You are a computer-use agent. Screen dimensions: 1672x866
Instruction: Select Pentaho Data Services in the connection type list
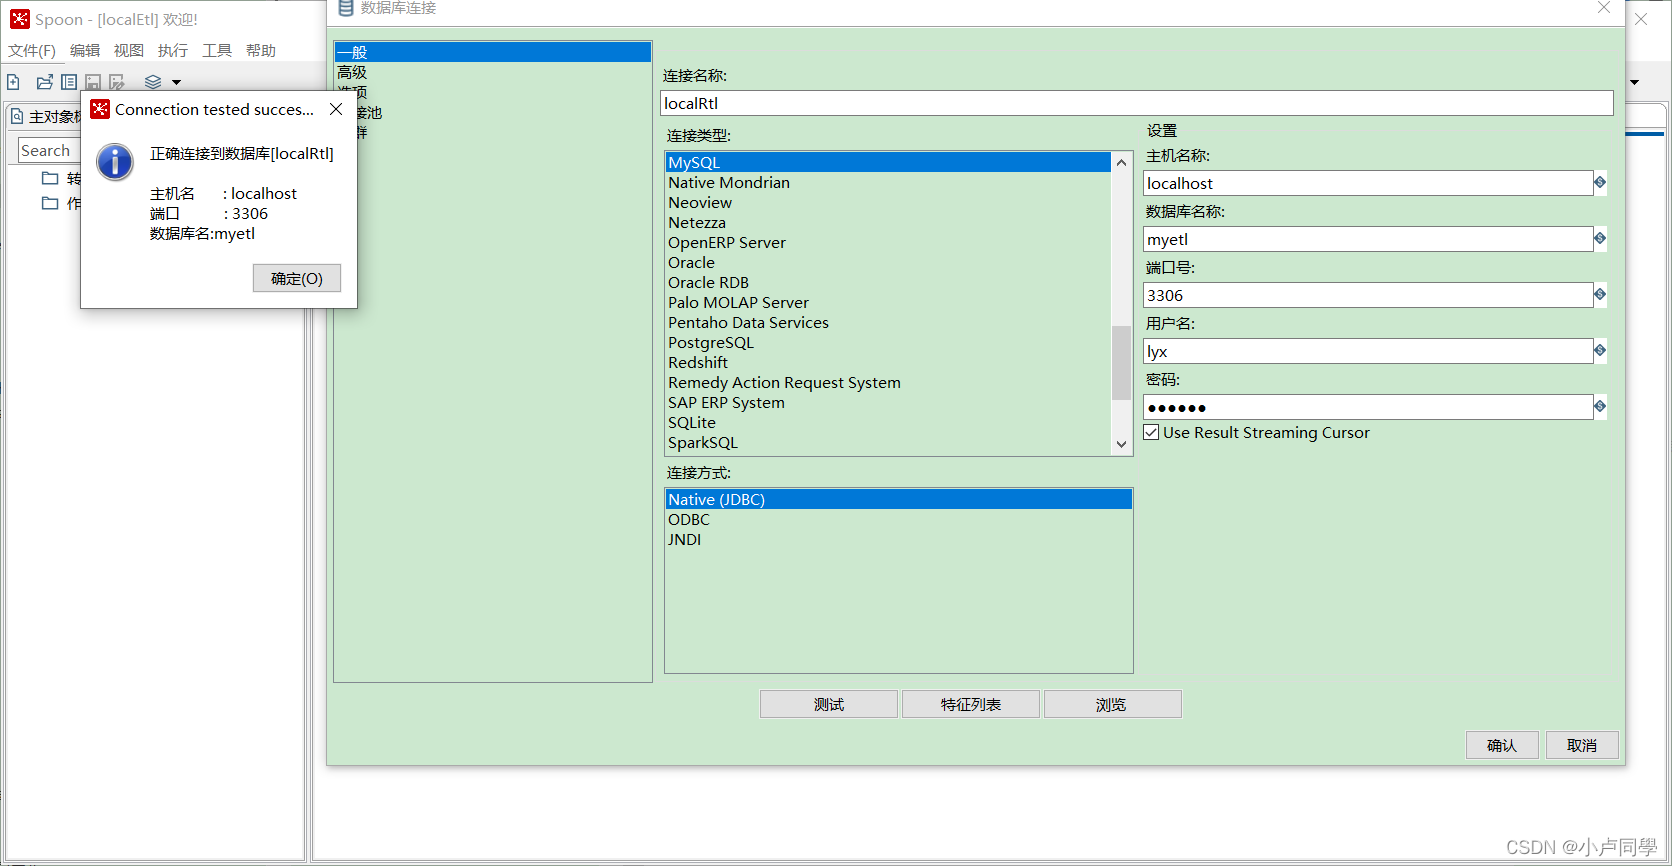point(888,322)
